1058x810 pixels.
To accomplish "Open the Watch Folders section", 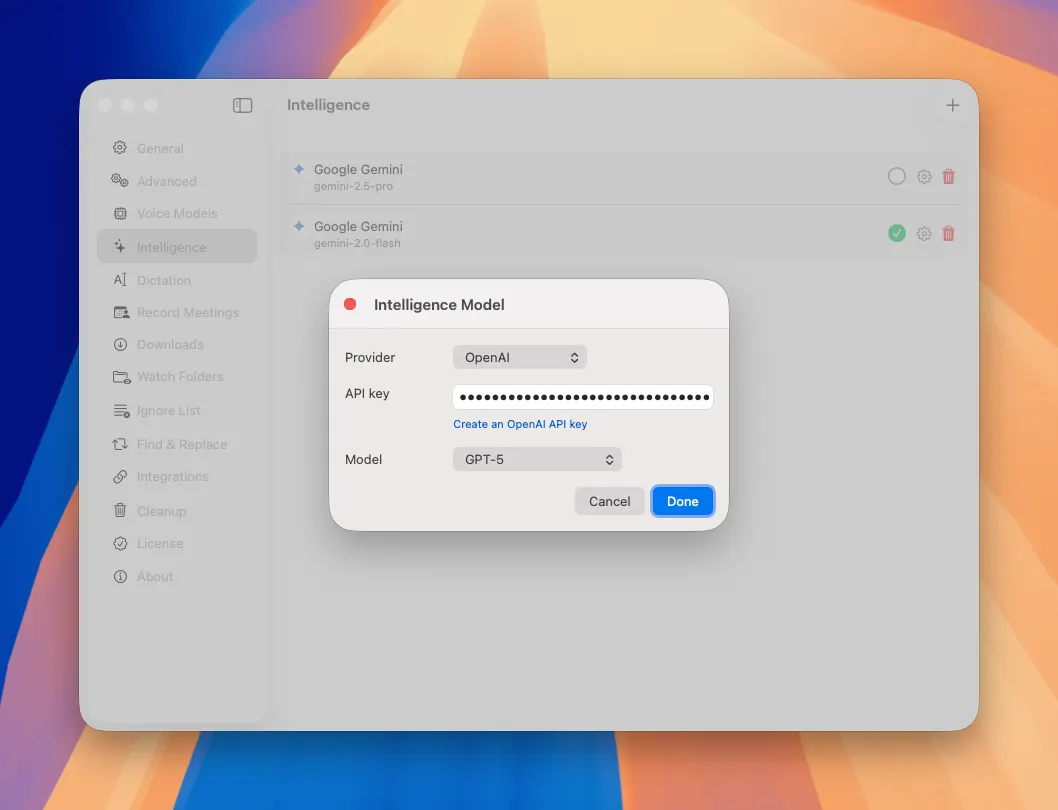I will pos(177,377).
